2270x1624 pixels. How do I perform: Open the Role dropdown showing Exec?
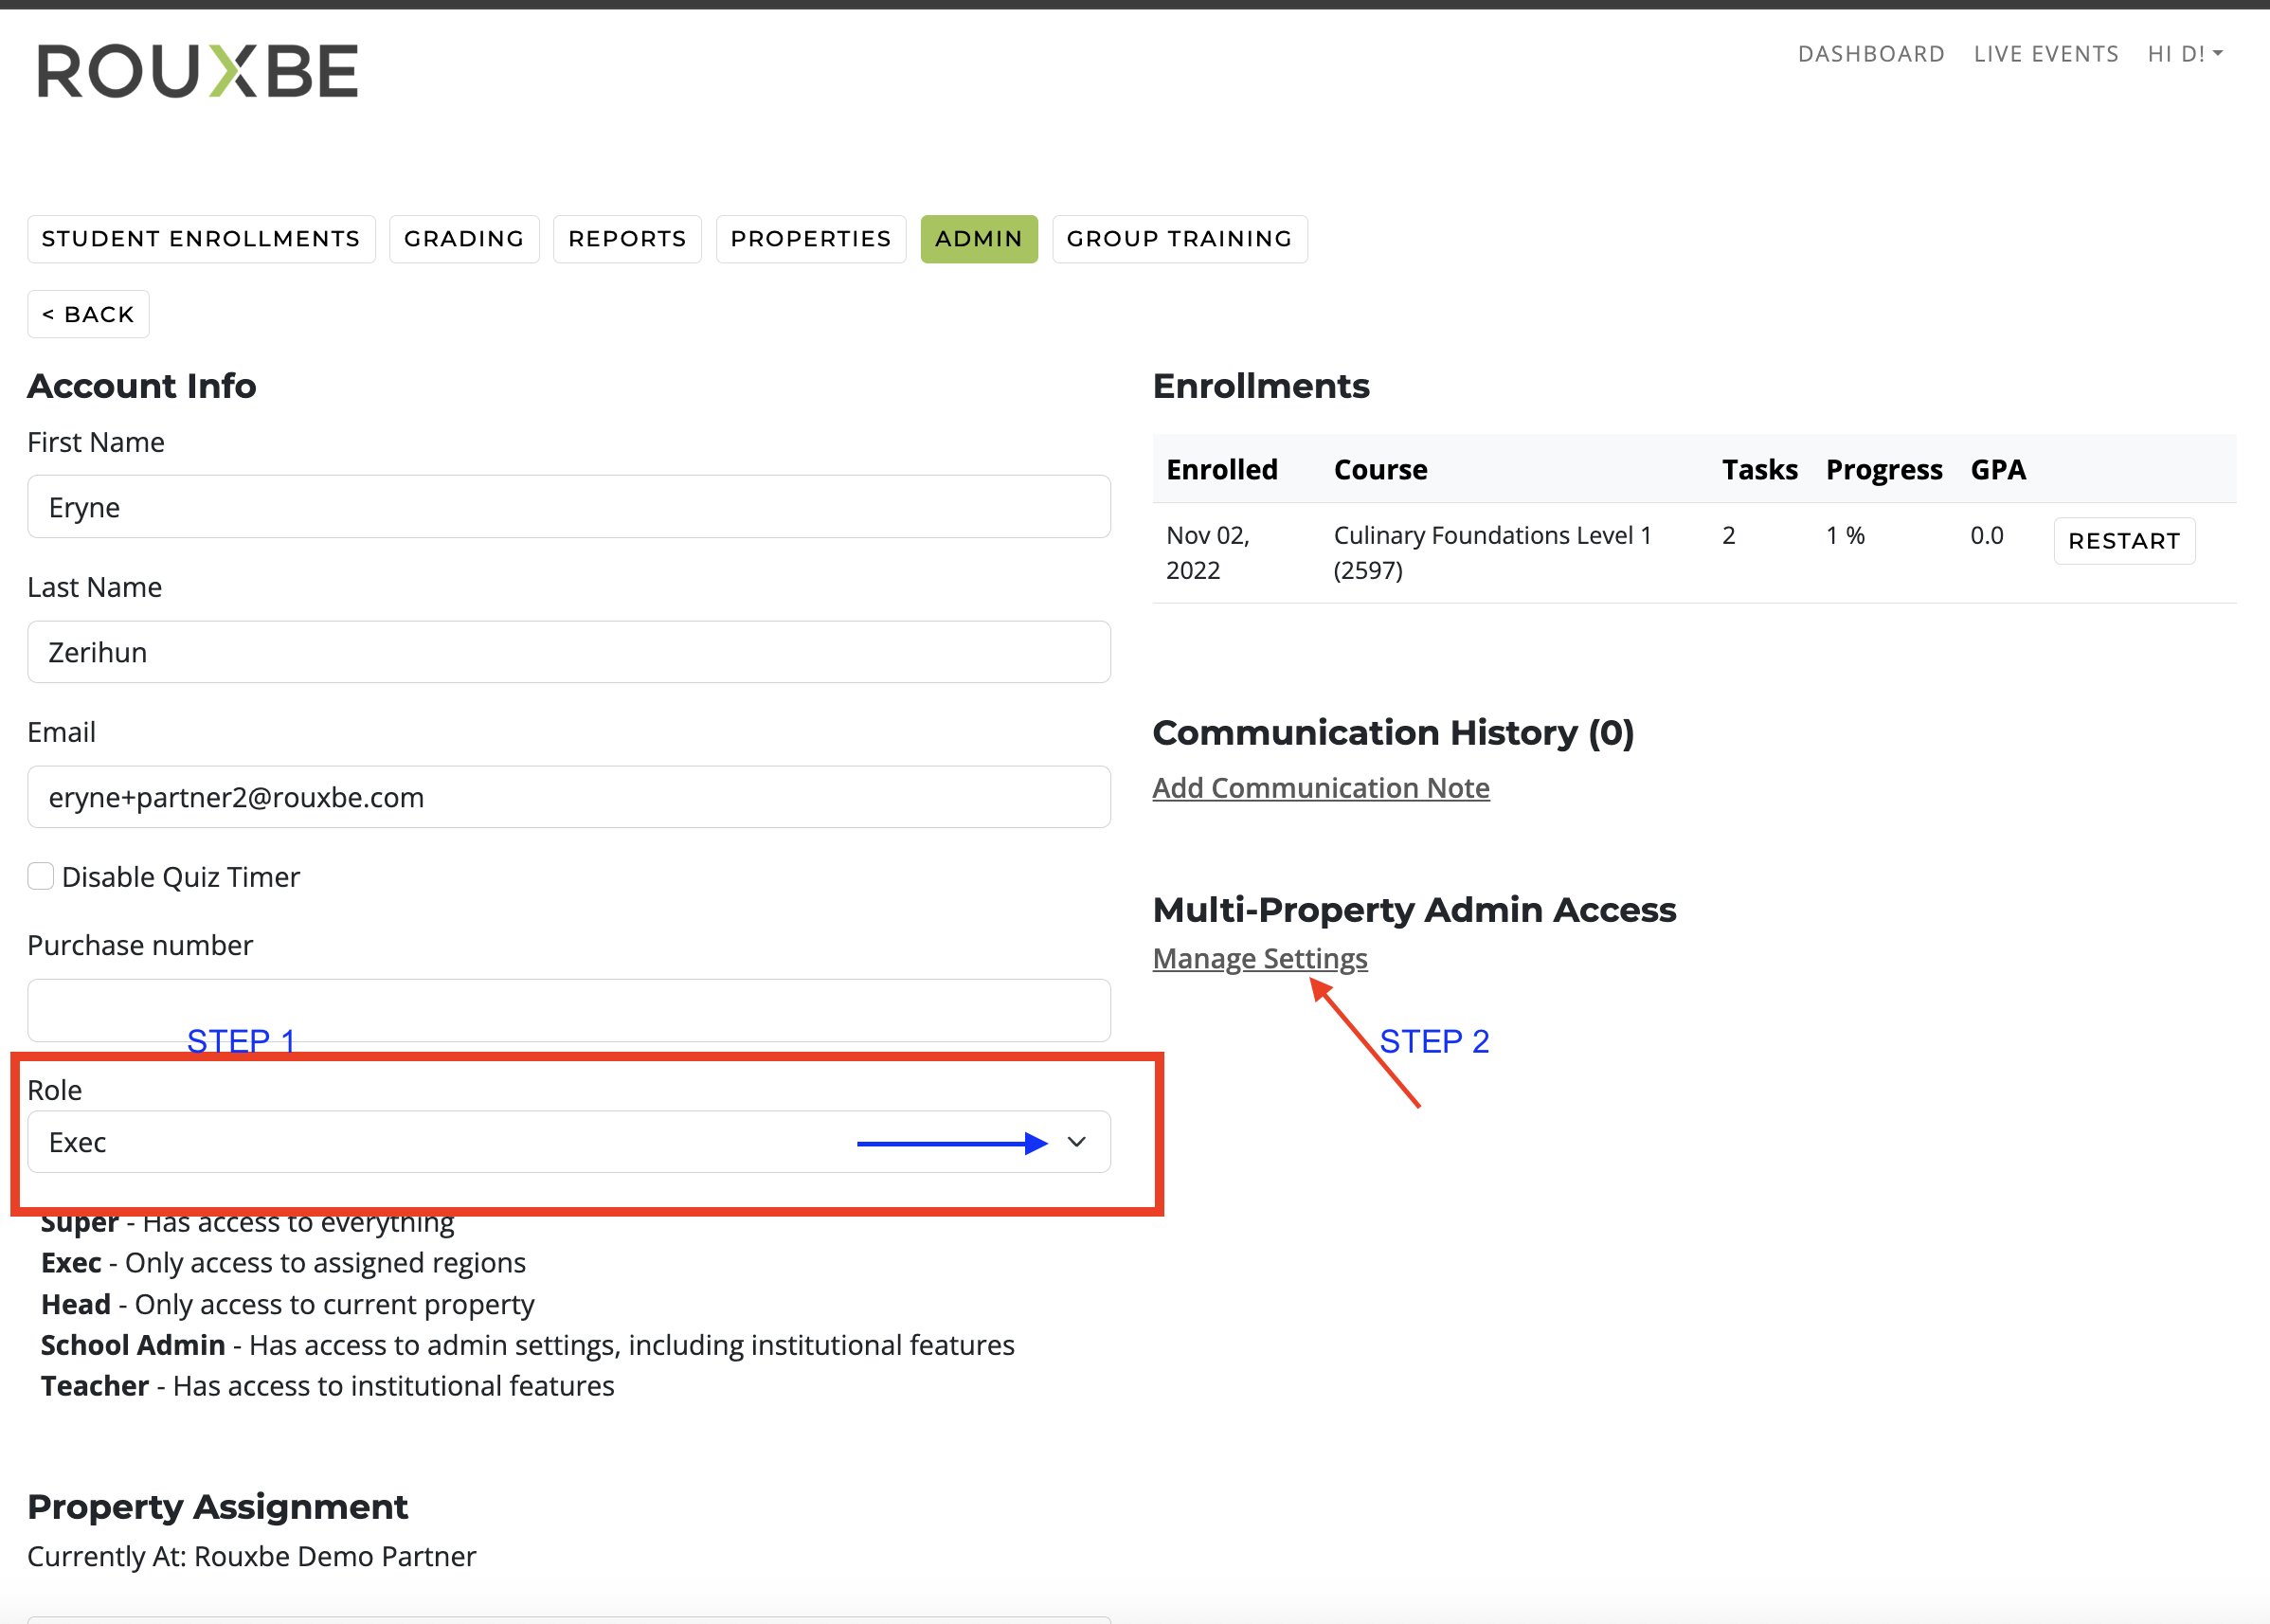569,1142
